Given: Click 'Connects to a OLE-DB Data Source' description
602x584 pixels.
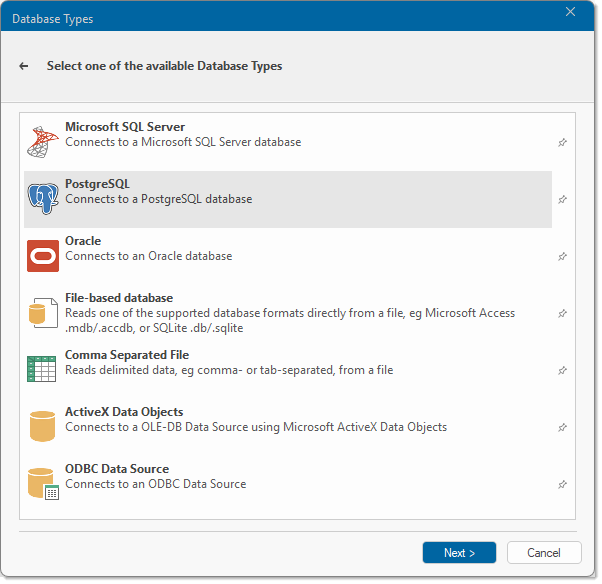Looking at the screenshot, I should tap(256, 427).
